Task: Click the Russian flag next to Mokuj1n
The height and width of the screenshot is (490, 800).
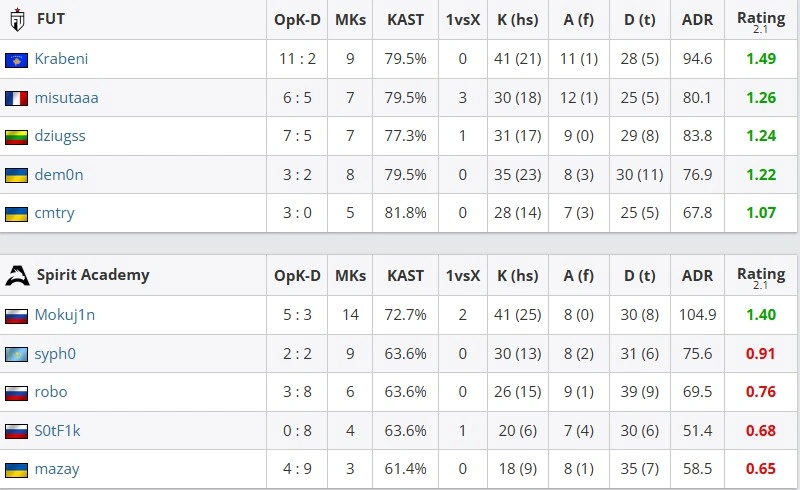Action: [x=16, y=316]
